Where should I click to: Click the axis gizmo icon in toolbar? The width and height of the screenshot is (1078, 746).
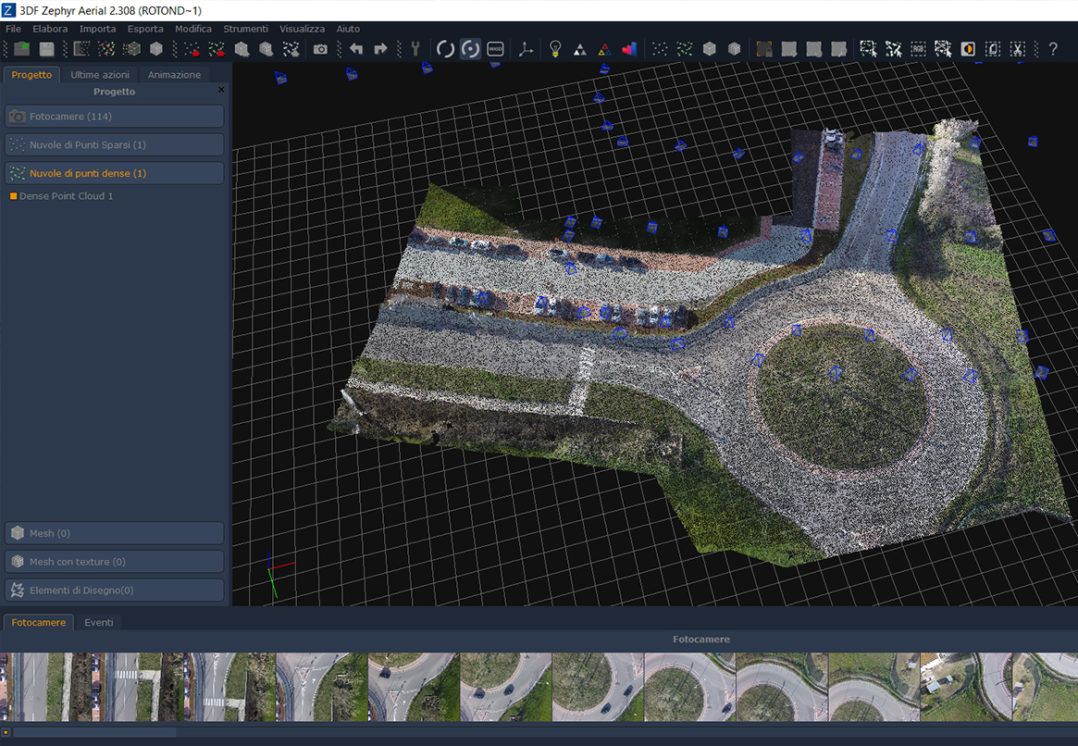click(526, 49)
